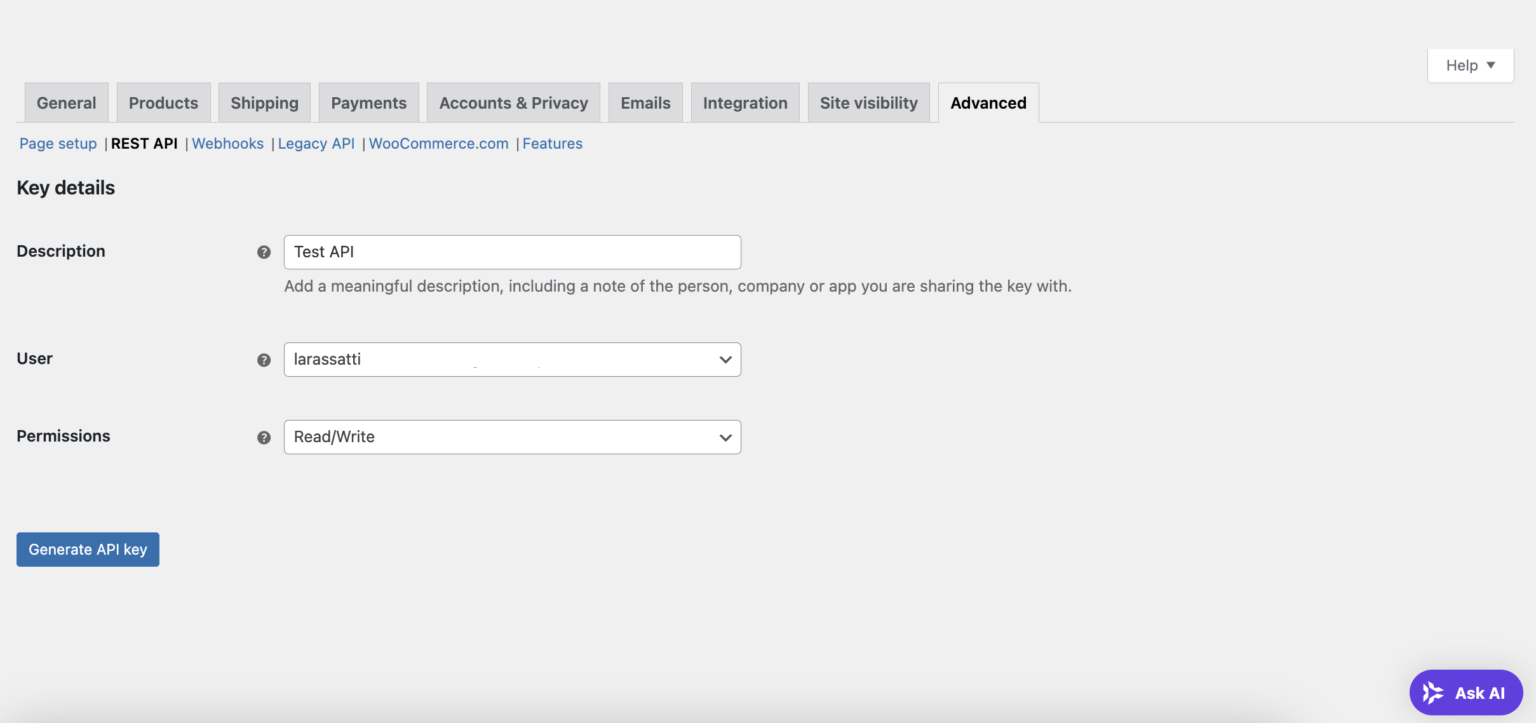The width and height of the screenshot is (1536, 723).
Task: Open the Ask AI assistant
Action: [1466, 692]
